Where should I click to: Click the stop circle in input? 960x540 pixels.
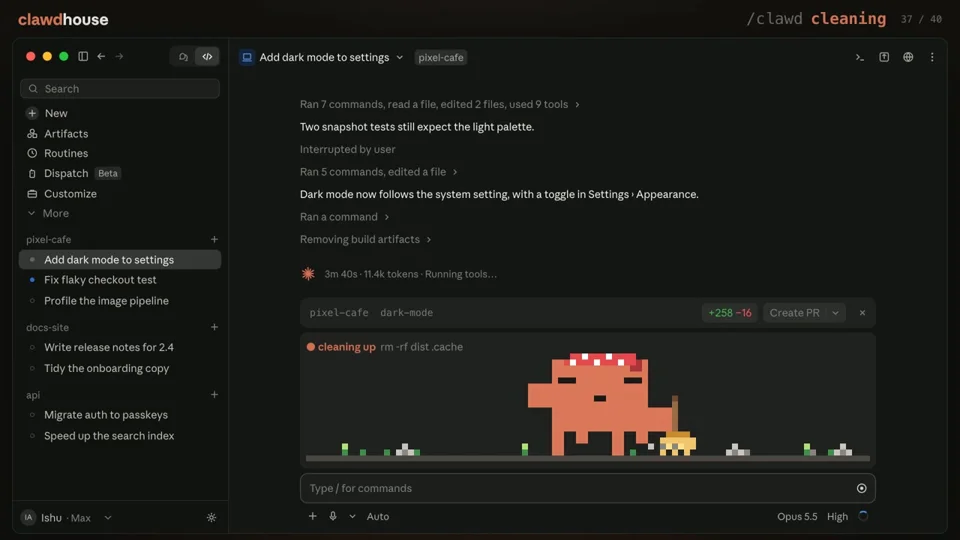pos(861,488)
